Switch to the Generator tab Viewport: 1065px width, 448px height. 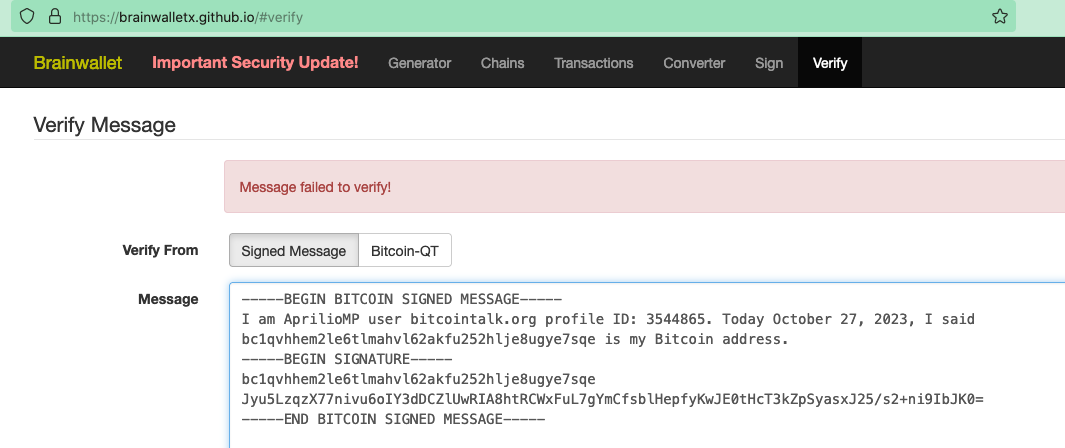[420, 63]
